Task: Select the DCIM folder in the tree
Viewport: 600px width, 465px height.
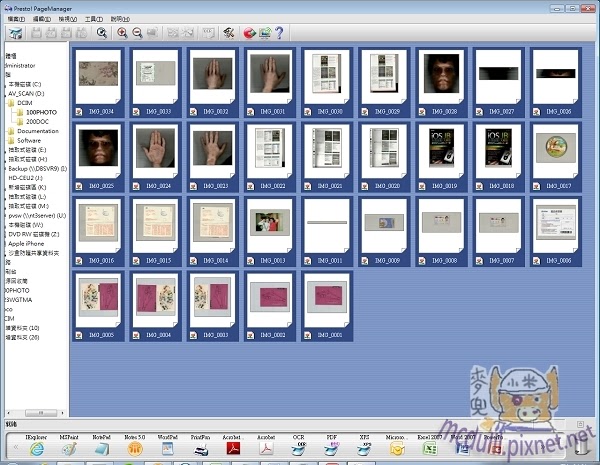Action: pos(25,103)
